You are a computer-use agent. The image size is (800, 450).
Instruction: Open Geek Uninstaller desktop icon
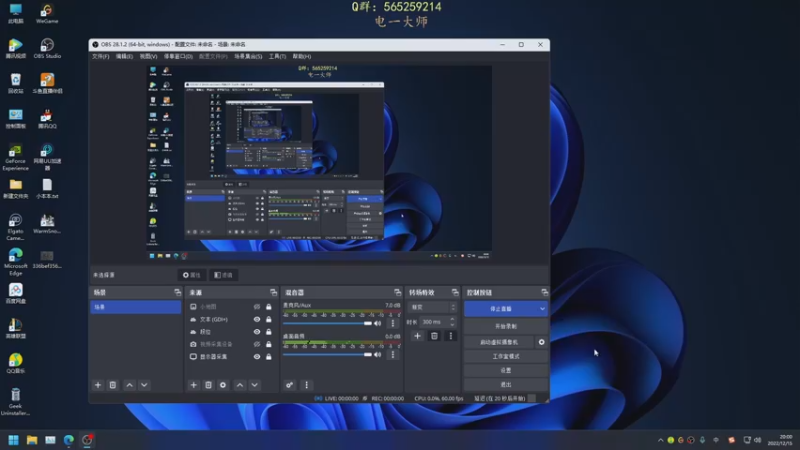[x=15, y=402]
